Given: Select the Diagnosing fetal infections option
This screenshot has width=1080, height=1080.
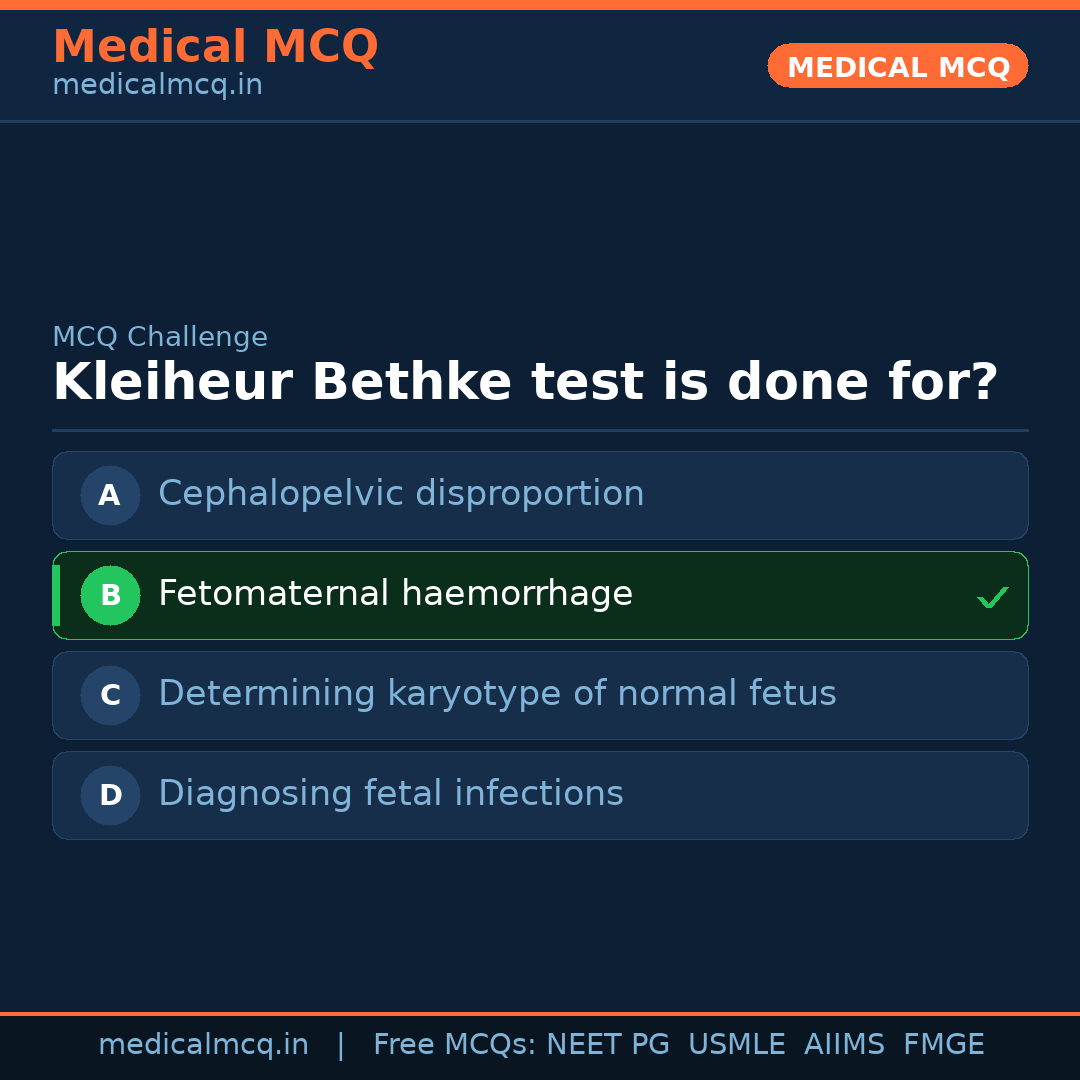Looking at the screenshot, I should [x=390, y=794].
